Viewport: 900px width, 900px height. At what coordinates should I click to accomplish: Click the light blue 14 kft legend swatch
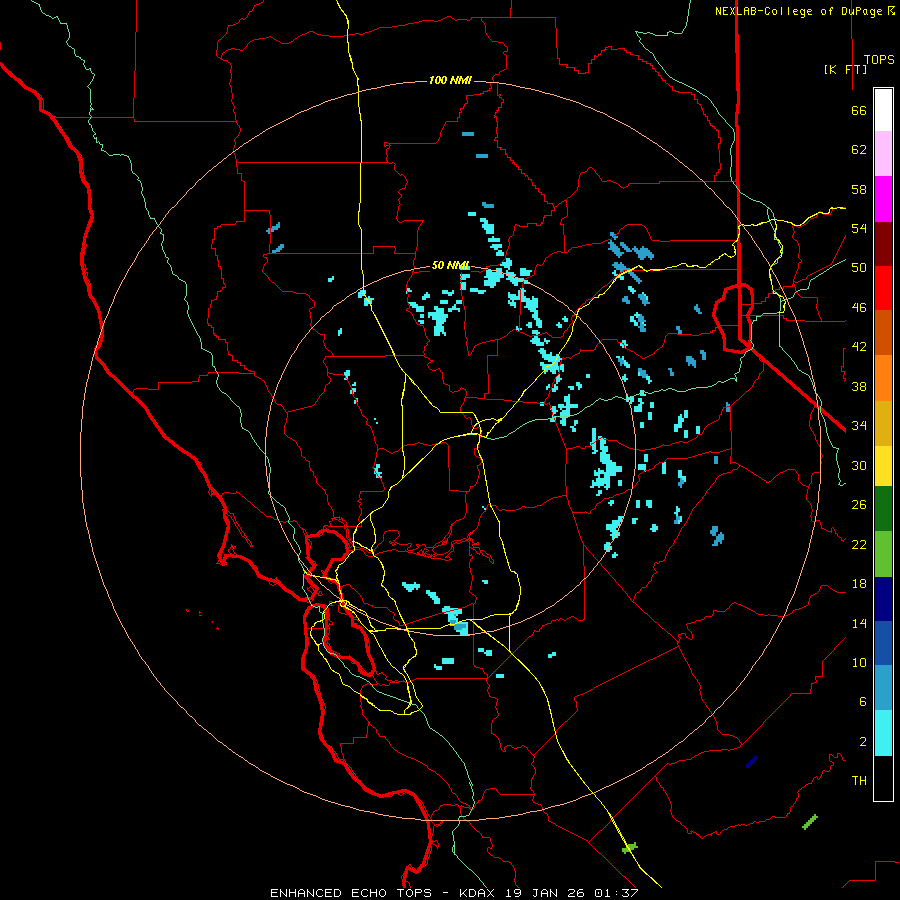[x=883, y=688]
